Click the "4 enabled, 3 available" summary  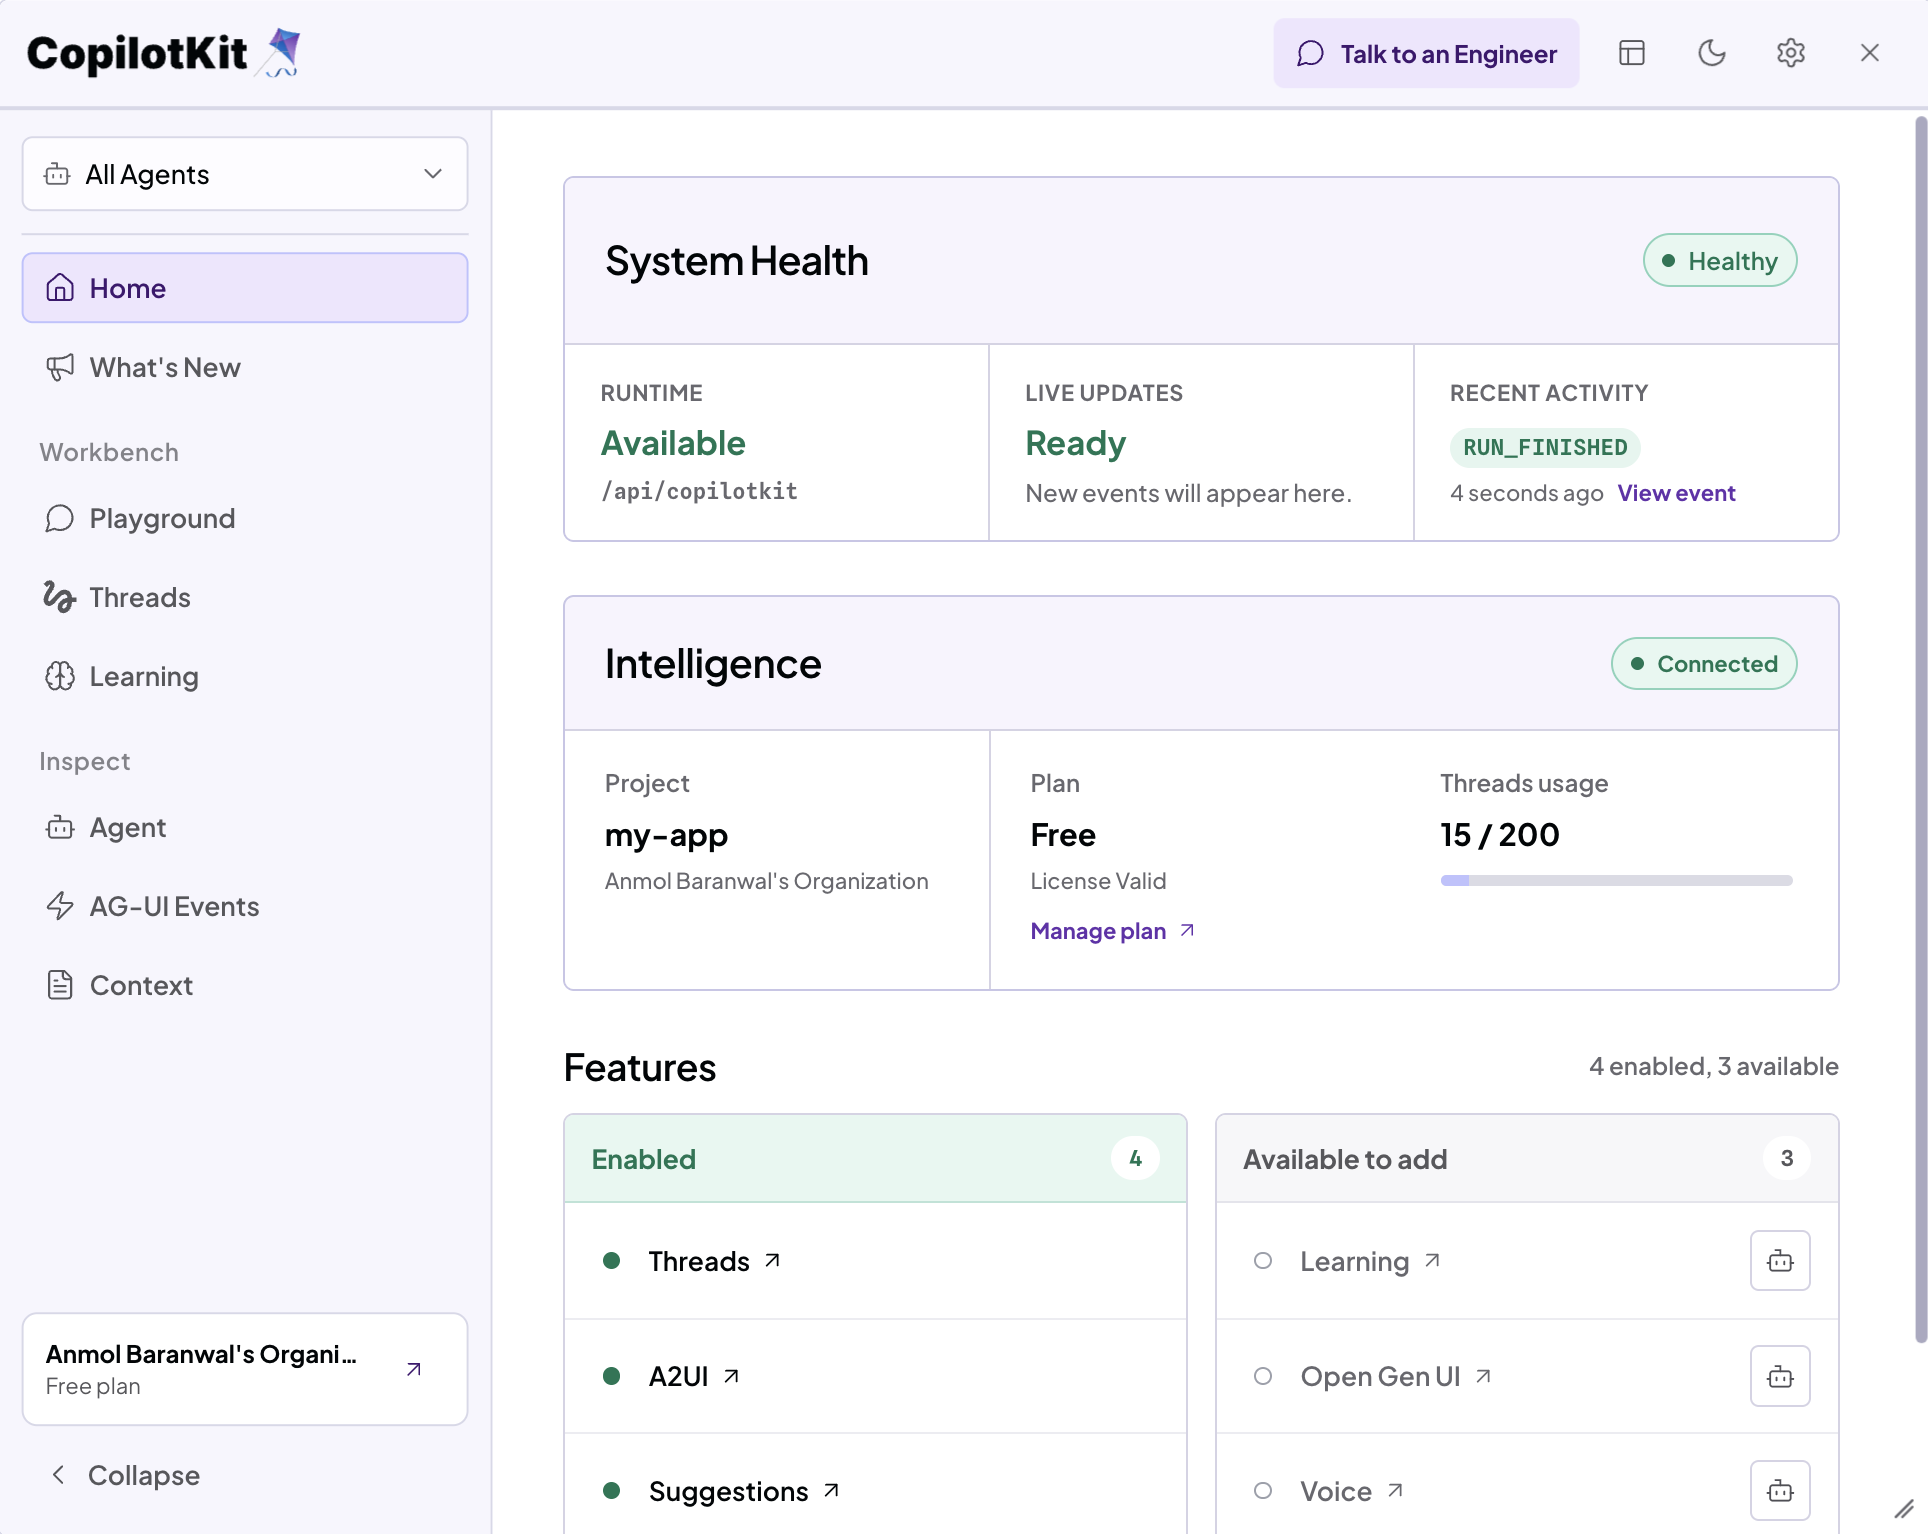point(1714,1066)
